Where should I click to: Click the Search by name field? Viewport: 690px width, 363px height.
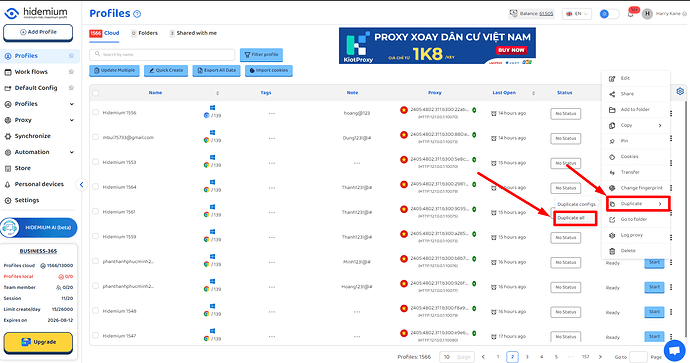tap(162, 55)
